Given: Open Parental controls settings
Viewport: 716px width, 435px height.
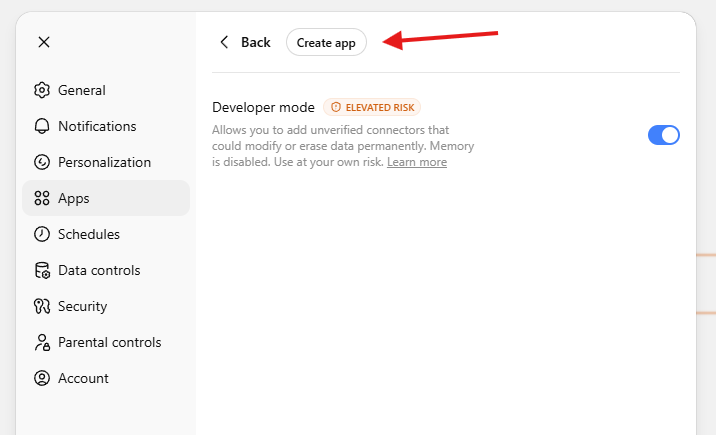Looking at the screenshot, I should pos(106,342).
